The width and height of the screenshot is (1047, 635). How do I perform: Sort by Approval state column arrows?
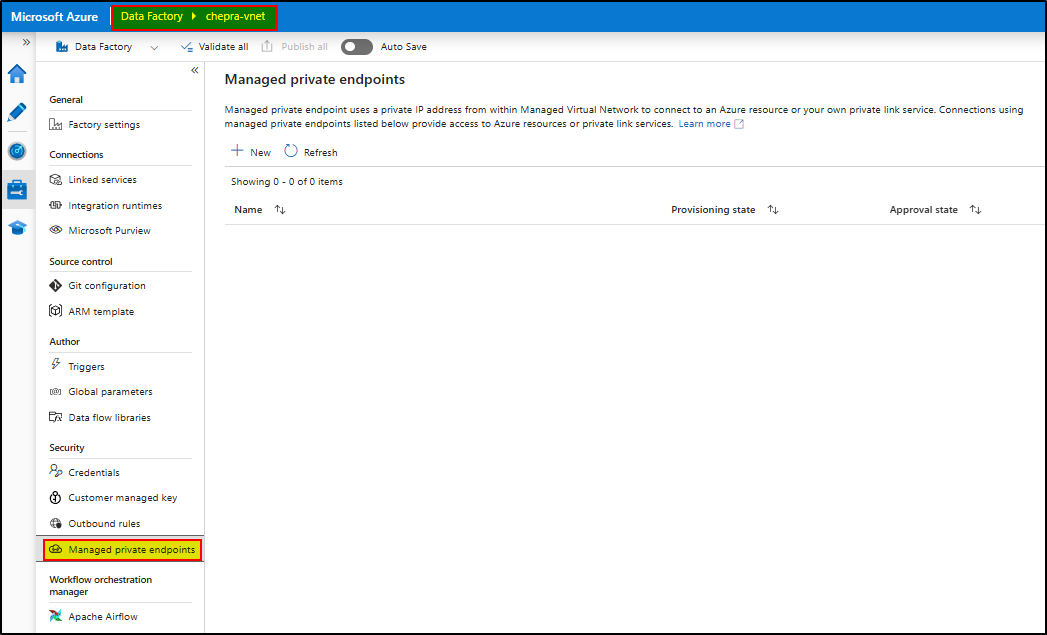click(x=976, y=210)
